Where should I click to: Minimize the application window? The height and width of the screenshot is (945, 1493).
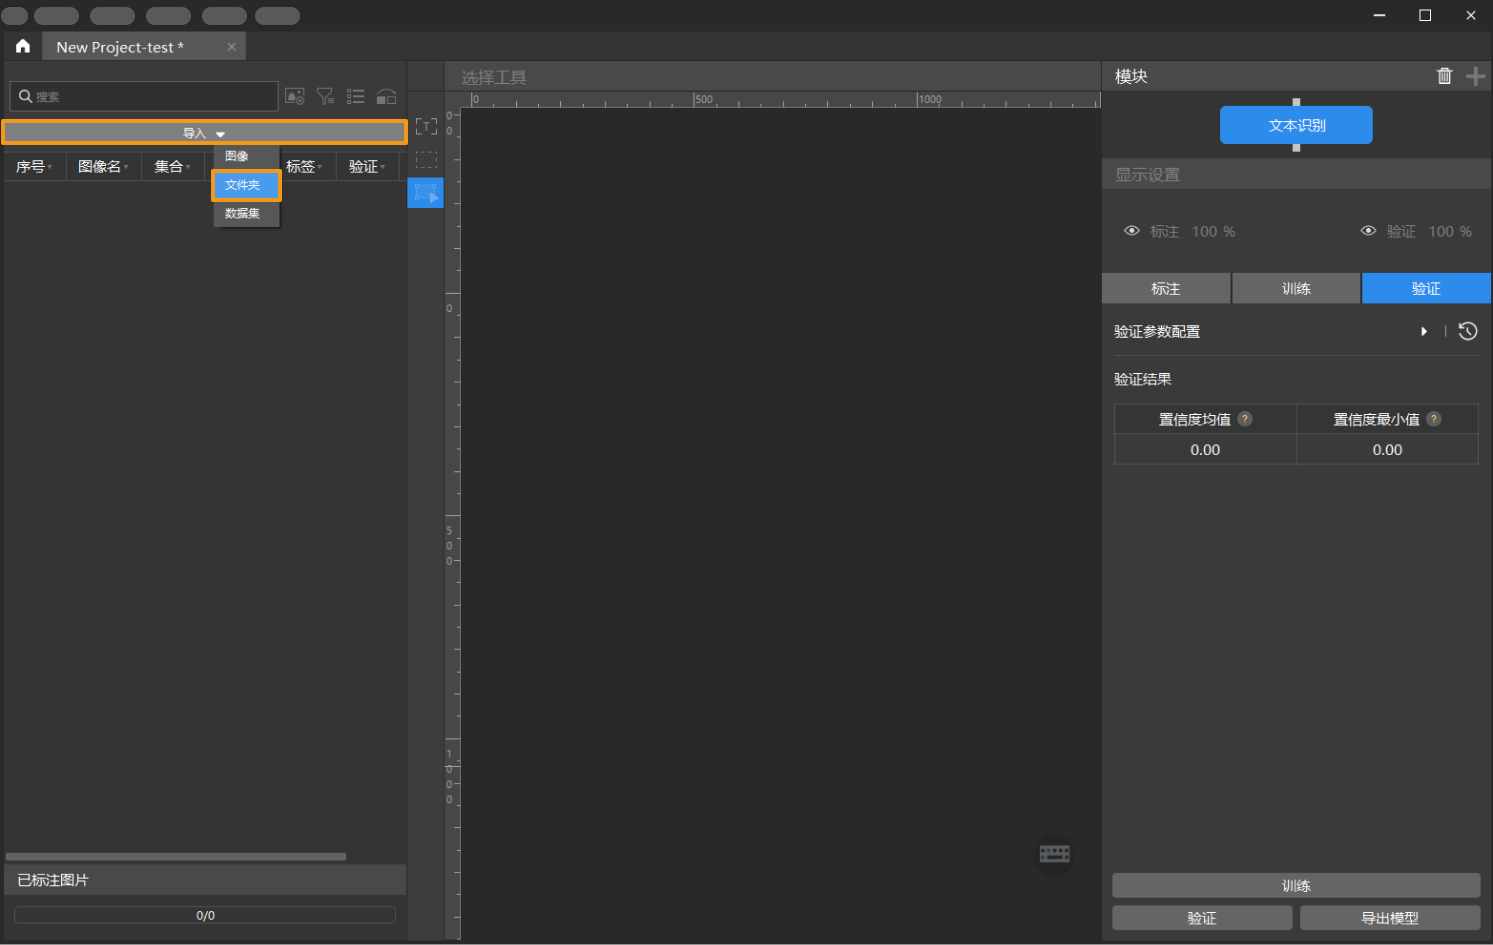click(1380, 15)
